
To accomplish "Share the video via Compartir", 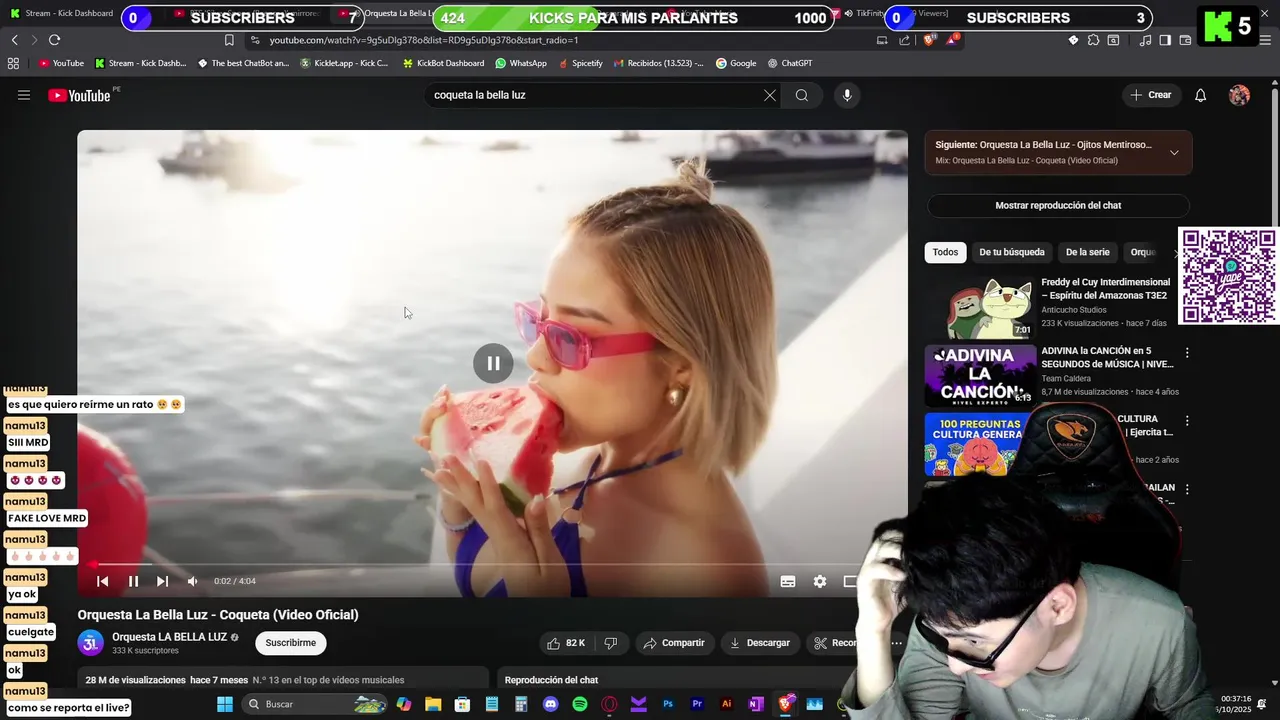I will 674,643.
